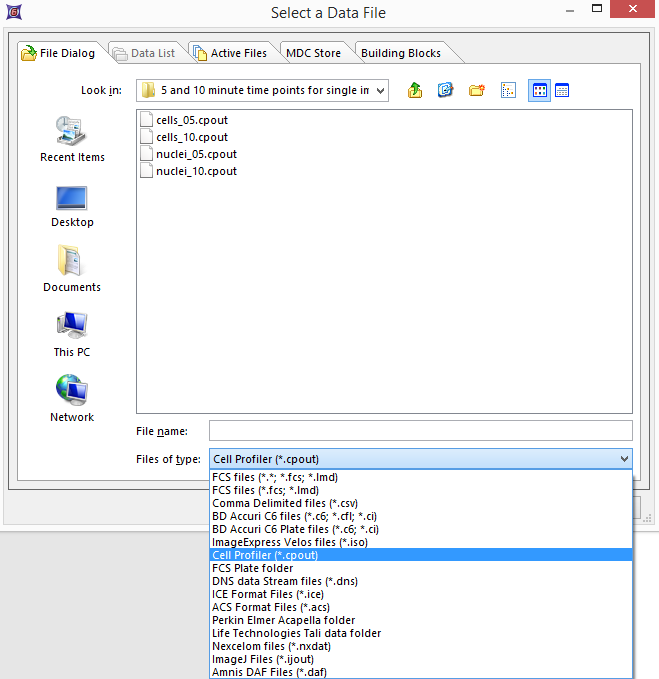This screenshot has height=679, width=659.
Task: Open Network in the places sidebar
Action: (x=72, y=399)
